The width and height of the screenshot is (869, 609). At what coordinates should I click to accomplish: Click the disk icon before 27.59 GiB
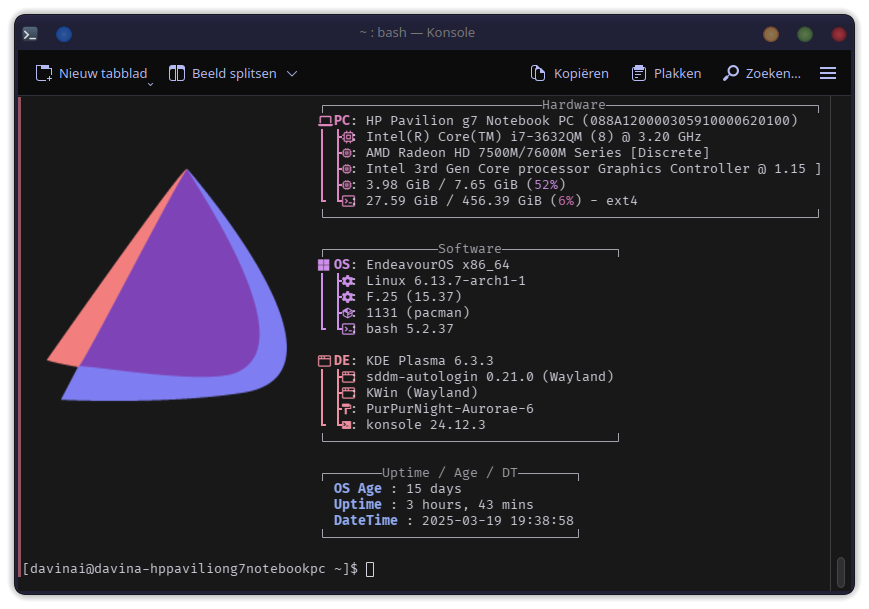349,201
